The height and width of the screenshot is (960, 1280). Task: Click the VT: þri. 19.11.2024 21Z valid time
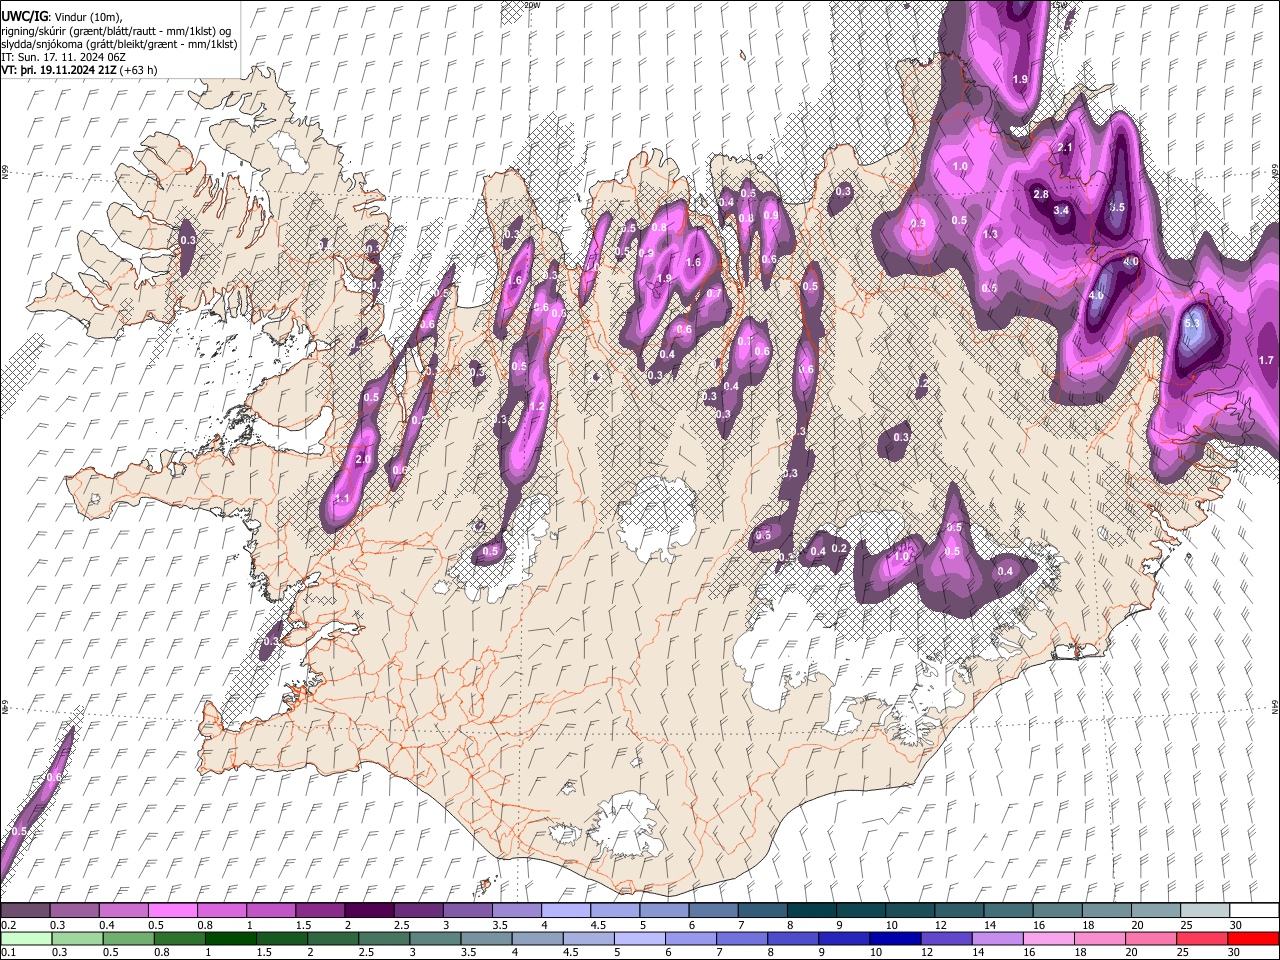click(x=58, y=70)
